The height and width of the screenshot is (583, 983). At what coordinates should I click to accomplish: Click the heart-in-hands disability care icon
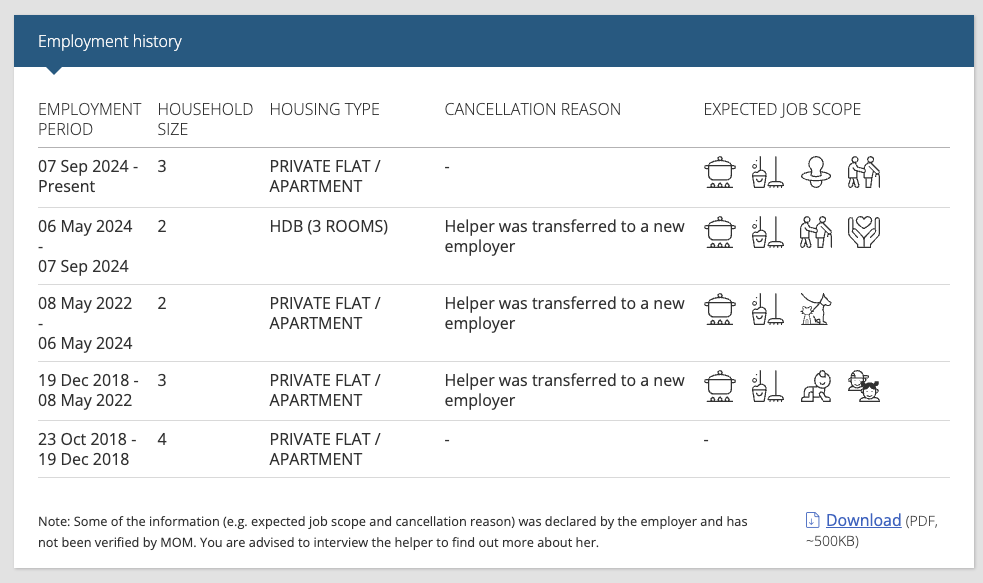click(863, 232)
